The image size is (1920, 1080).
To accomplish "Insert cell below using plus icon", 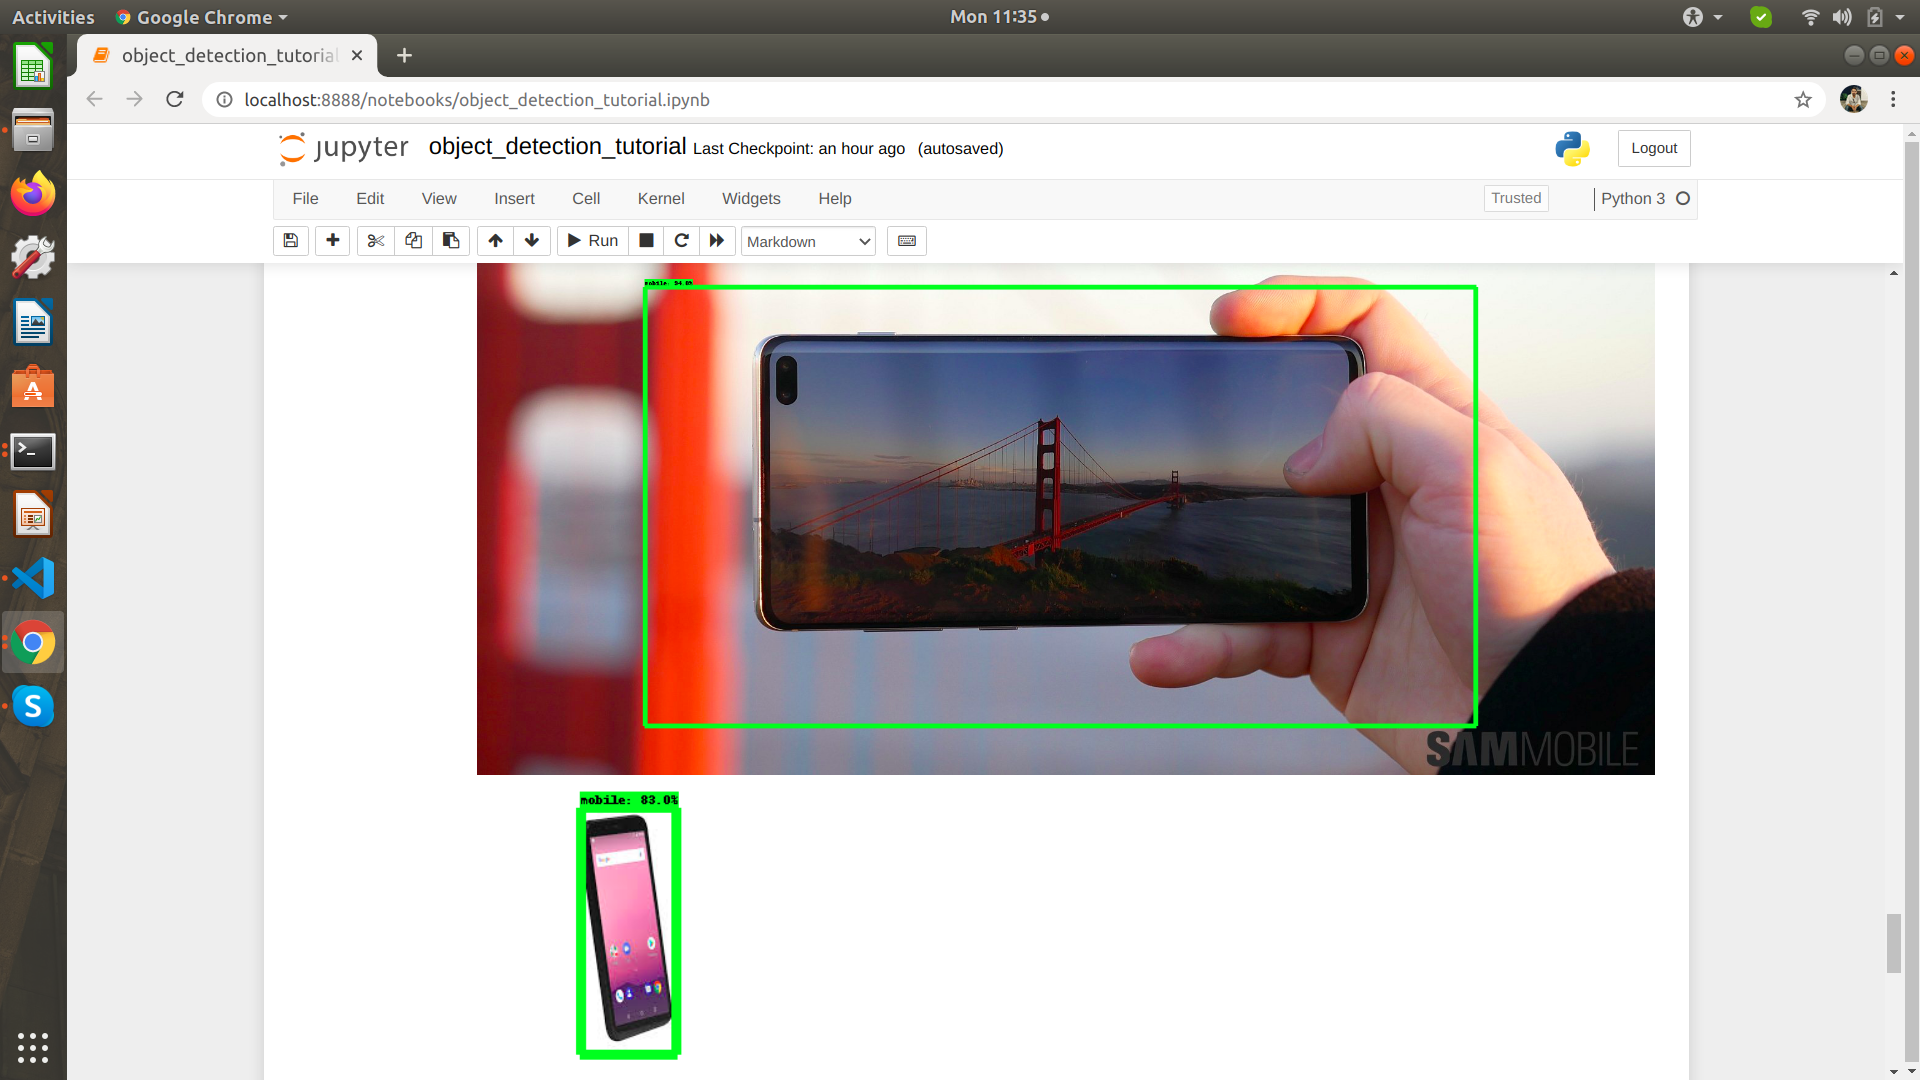I will pos(333,241).
